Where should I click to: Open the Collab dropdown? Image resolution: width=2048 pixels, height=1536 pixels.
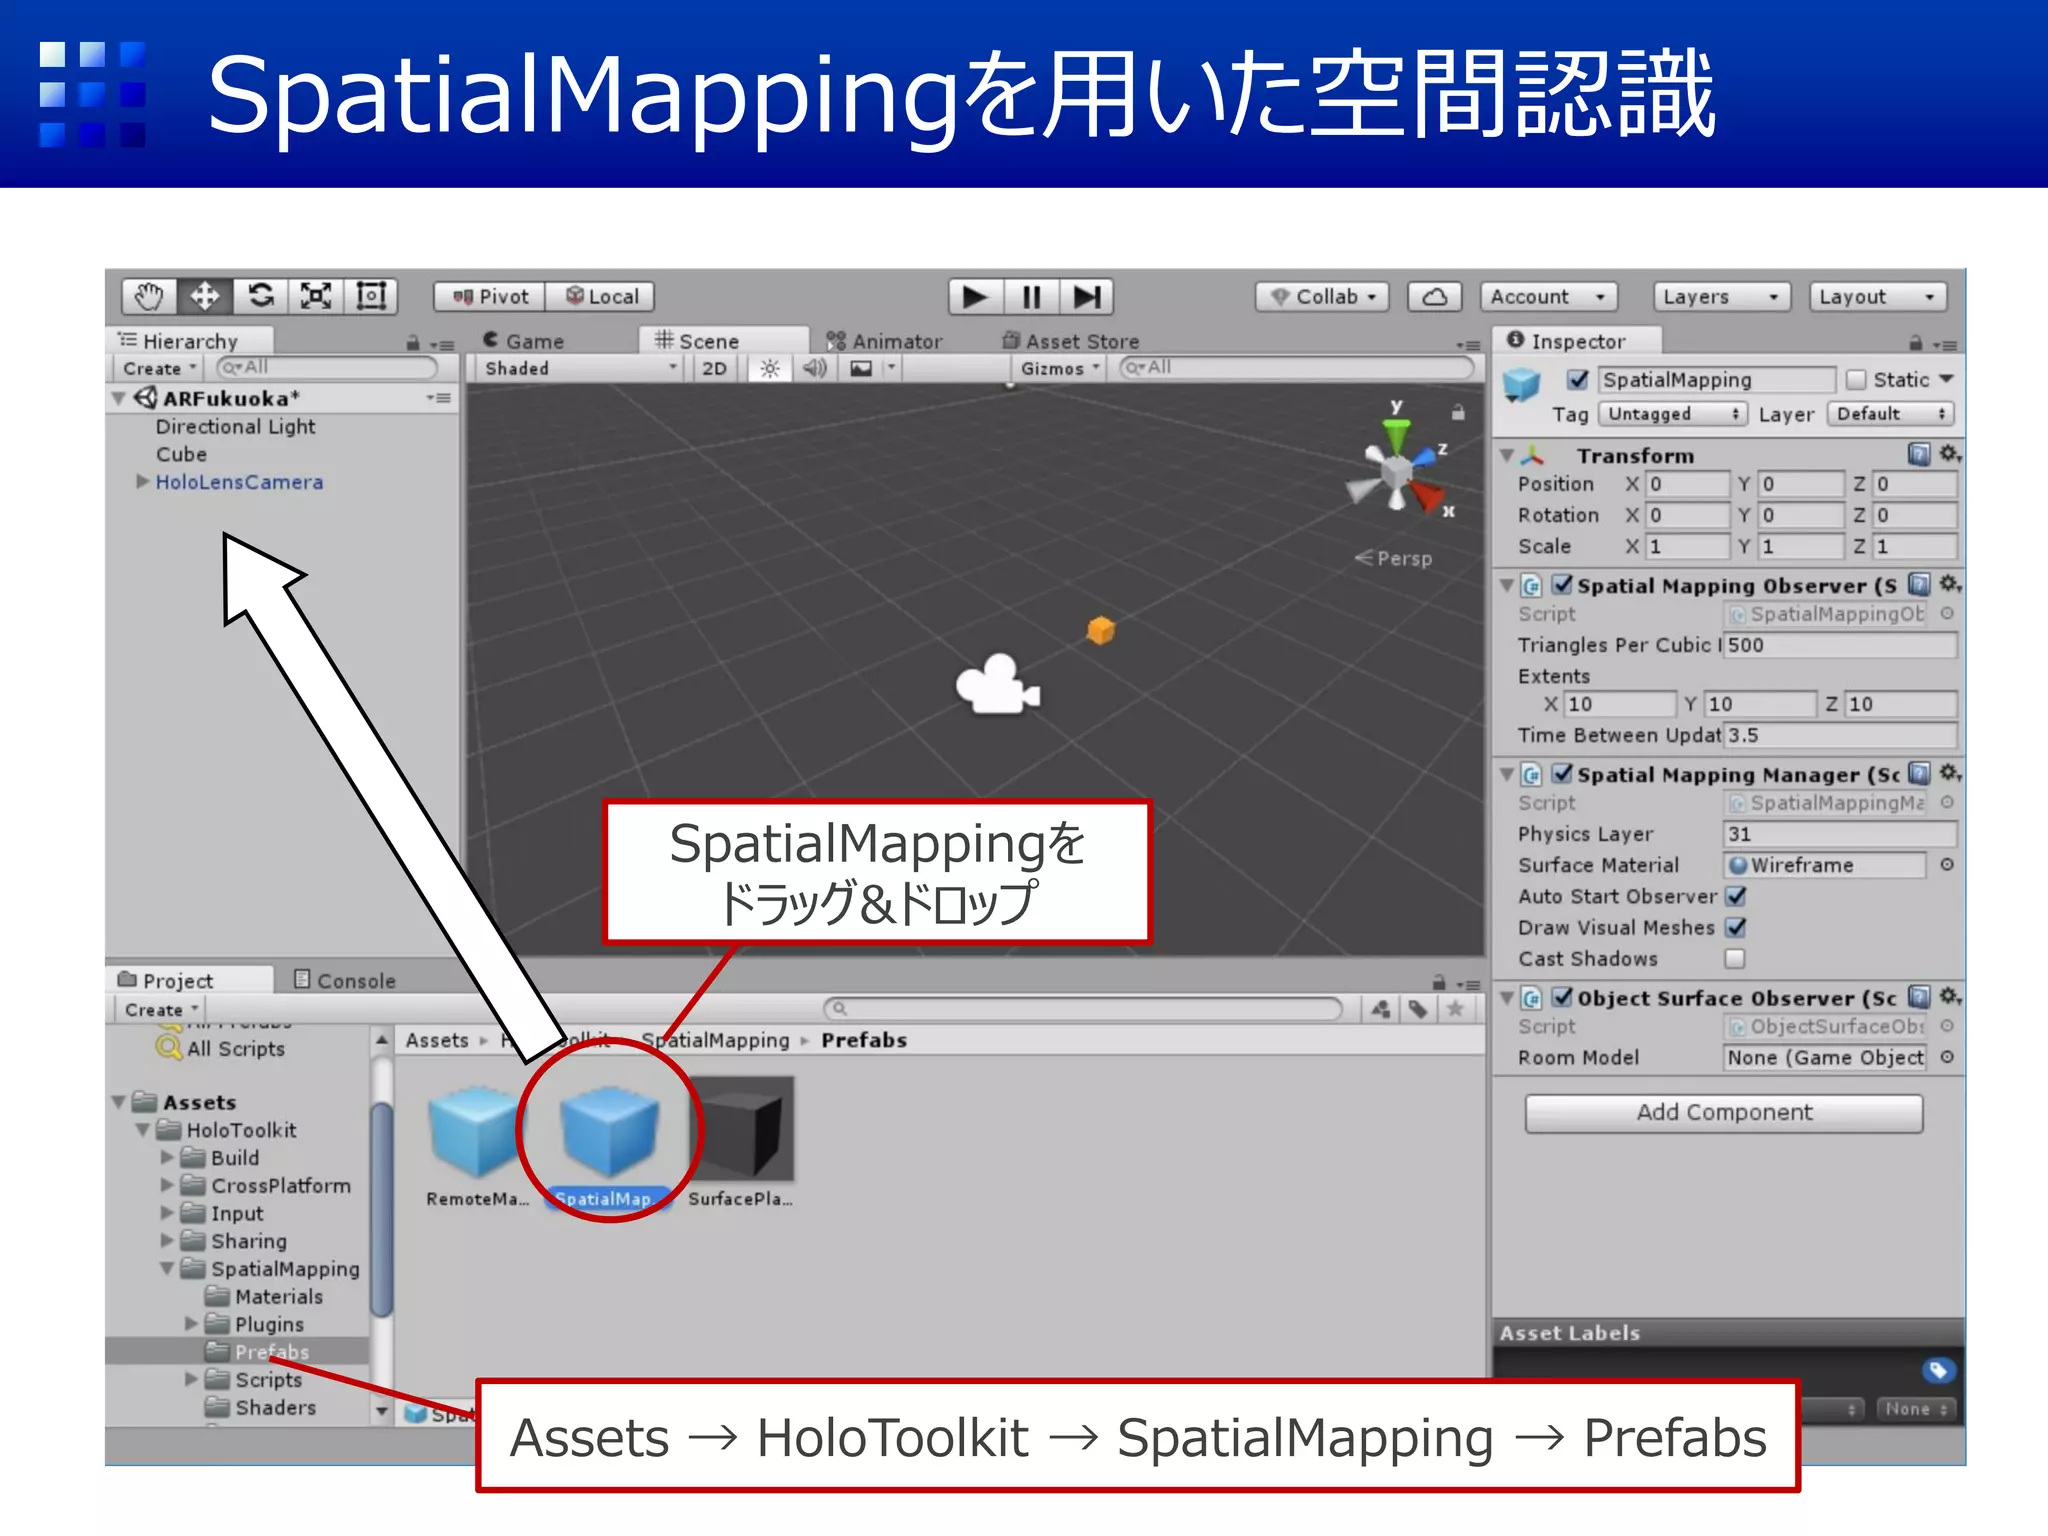pyautogui.click(x=1323, y=297)
